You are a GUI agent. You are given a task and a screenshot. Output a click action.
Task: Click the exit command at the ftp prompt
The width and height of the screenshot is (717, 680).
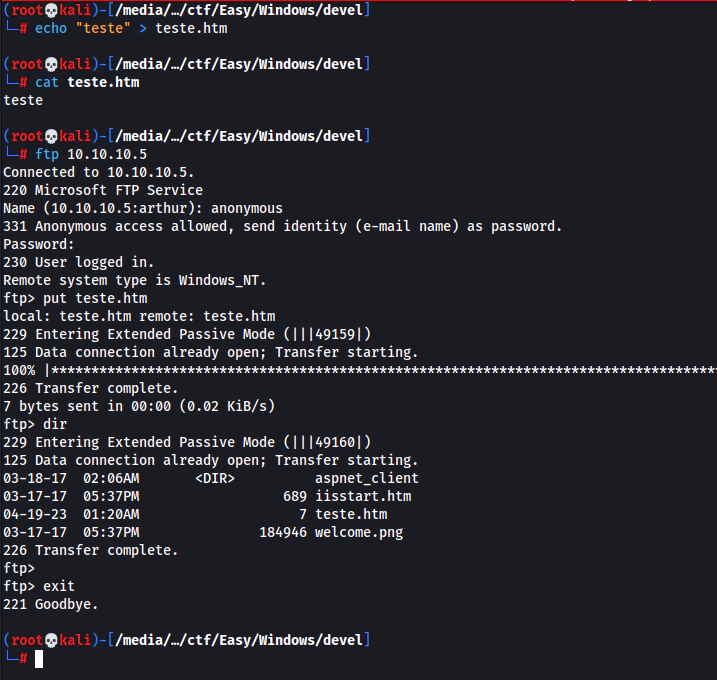pyautogui.click(x=59, y=586)
